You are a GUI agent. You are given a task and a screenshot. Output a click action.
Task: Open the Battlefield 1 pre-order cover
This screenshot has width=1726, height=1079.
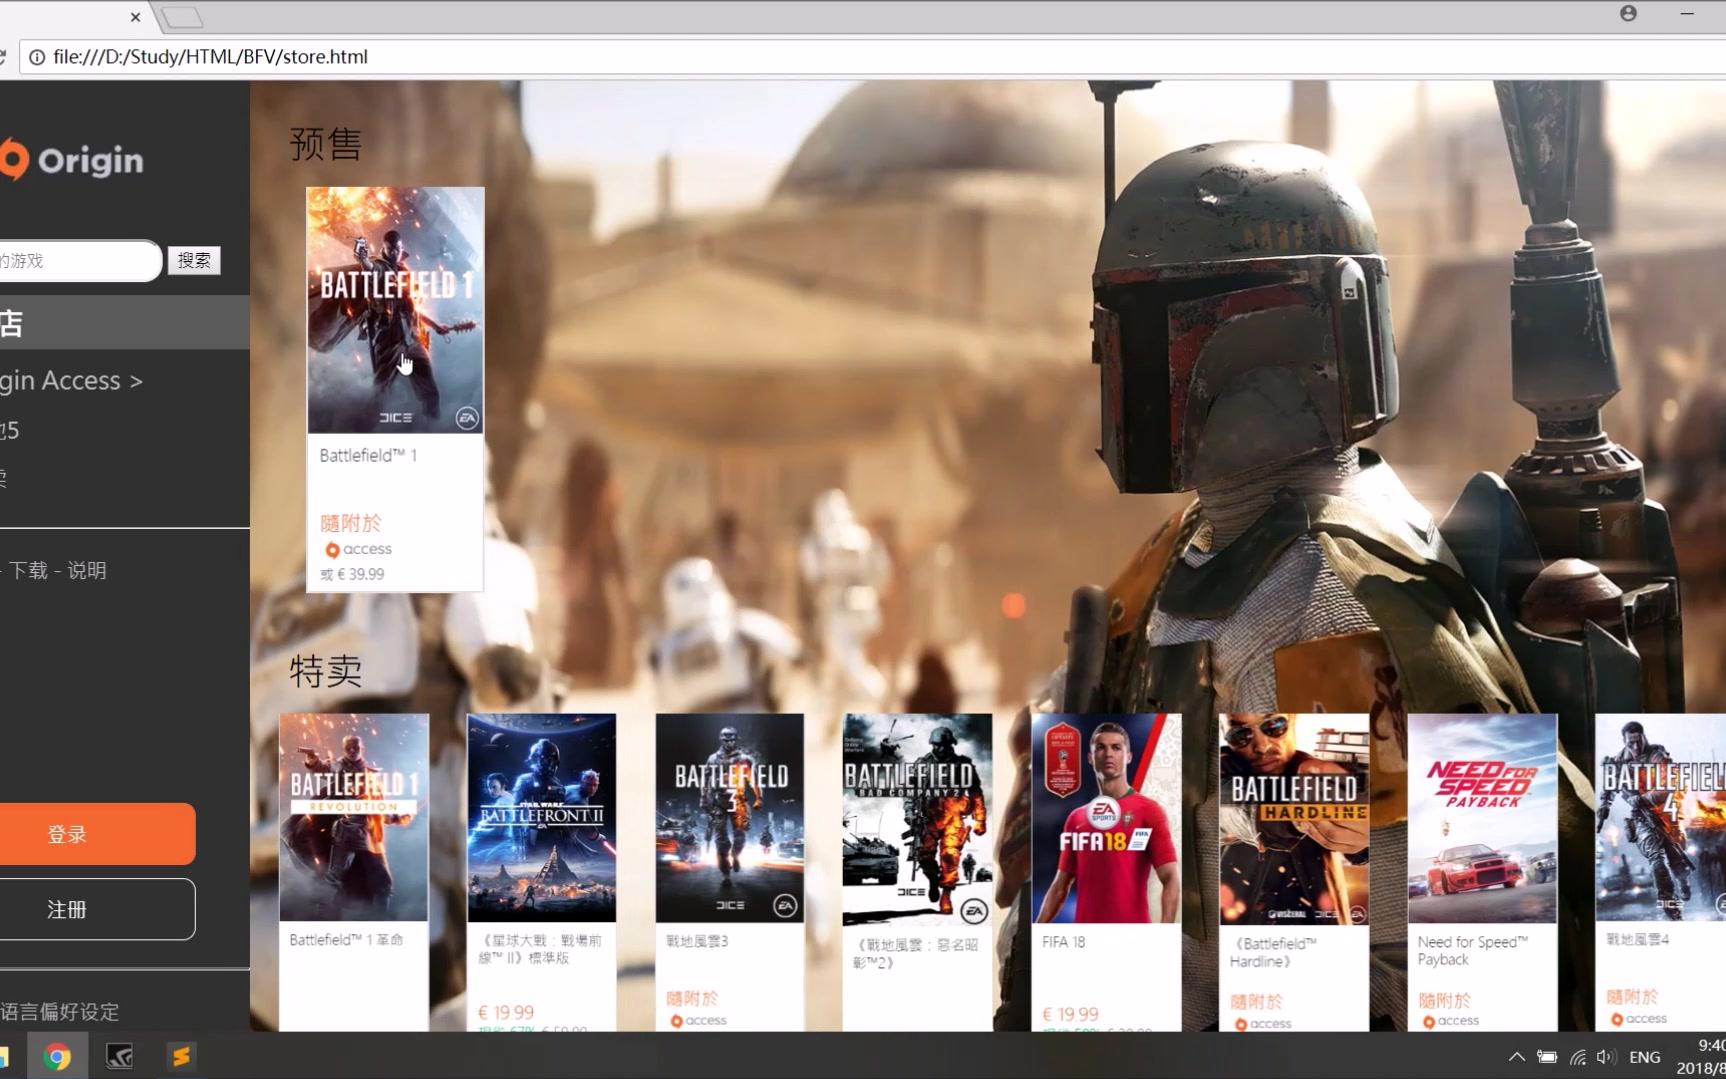(x=395, y=310)
